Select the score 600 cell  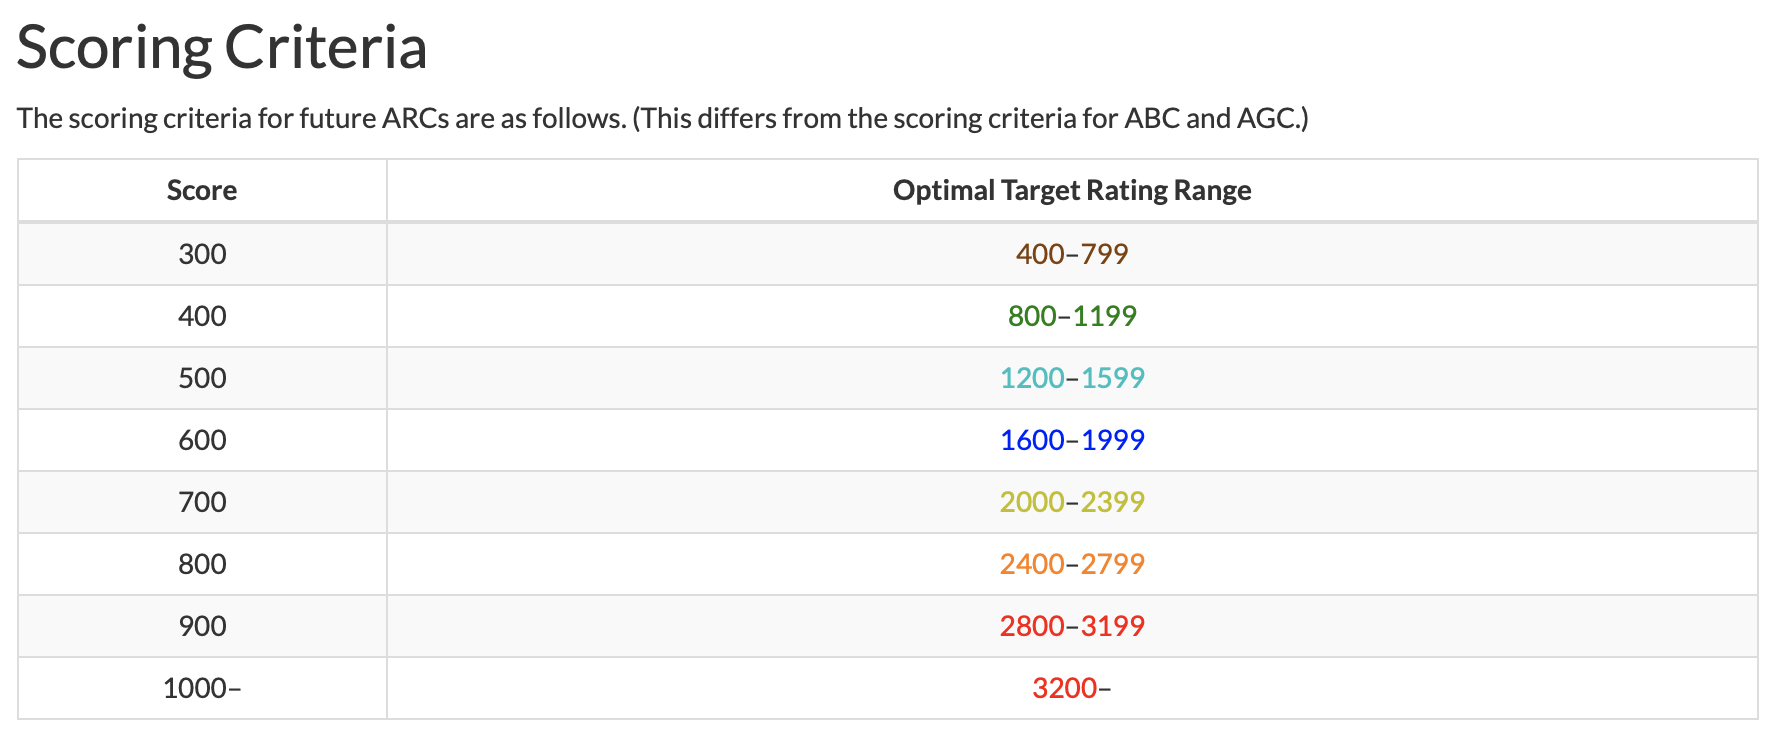point(202,440)
